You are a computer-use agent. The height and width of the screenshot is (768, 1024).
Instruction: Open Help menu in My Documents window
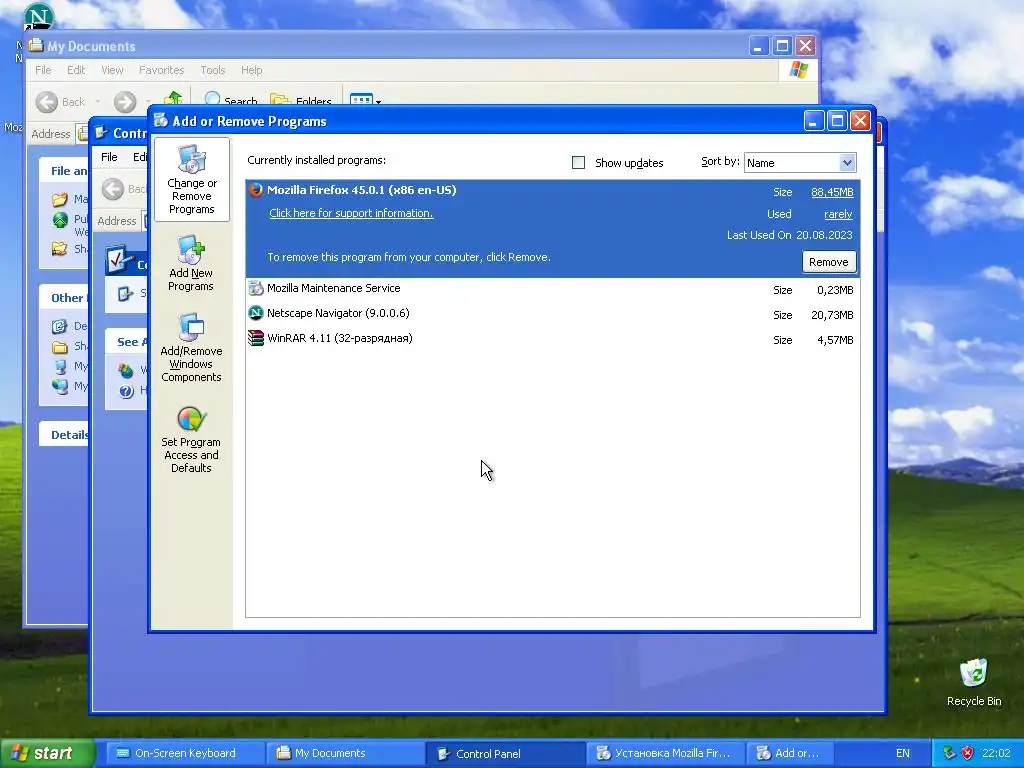tap(251, 70)
